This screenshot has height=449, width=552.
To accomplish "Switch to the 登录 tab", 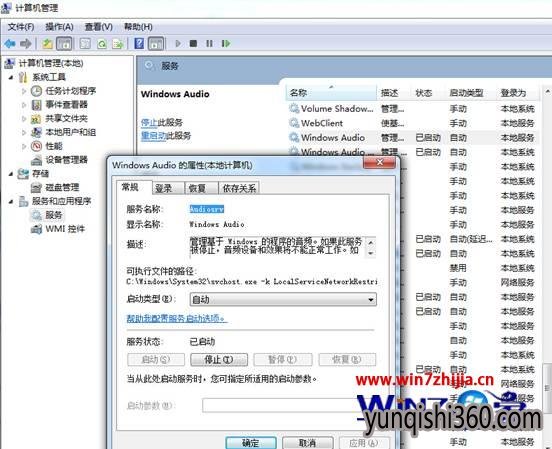I will click(x=164, y=188).
